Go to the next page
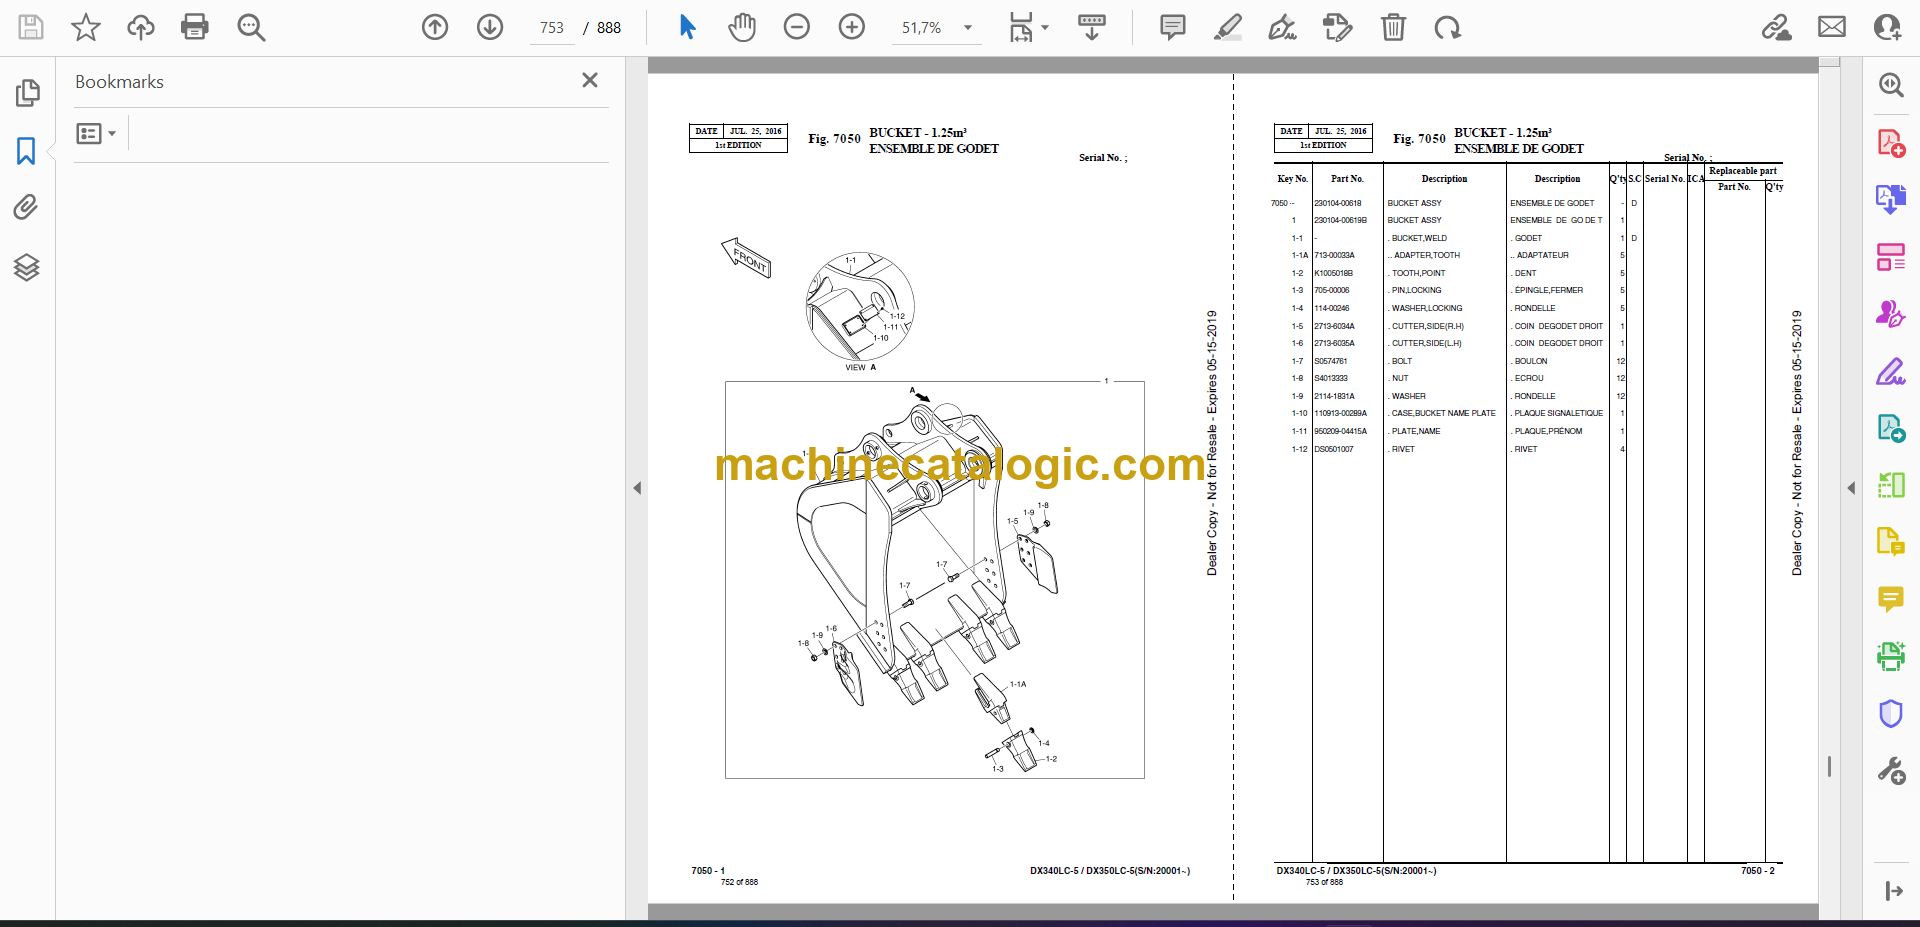This screenshot has height=927, width=1920. 490,27
